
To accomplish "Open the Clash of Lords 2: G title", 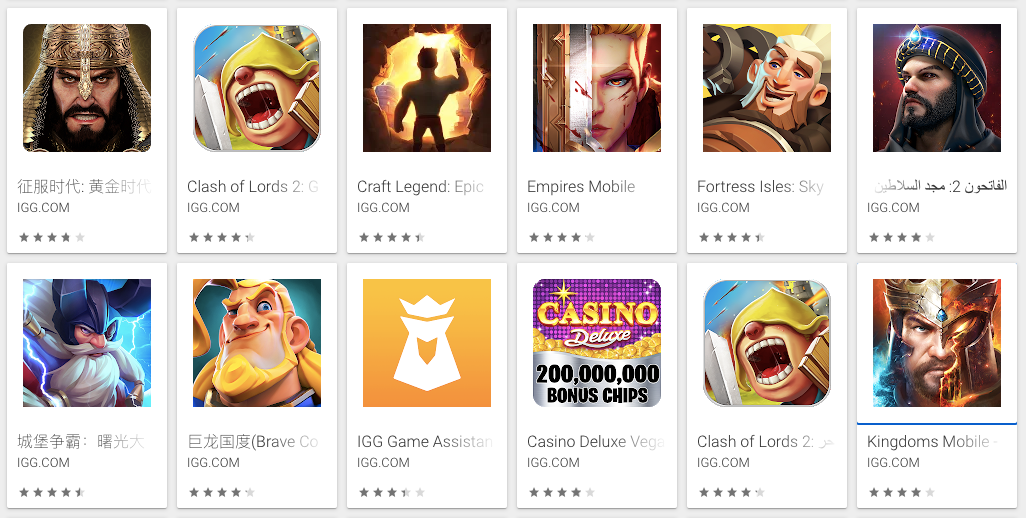I will pos(253,186).
